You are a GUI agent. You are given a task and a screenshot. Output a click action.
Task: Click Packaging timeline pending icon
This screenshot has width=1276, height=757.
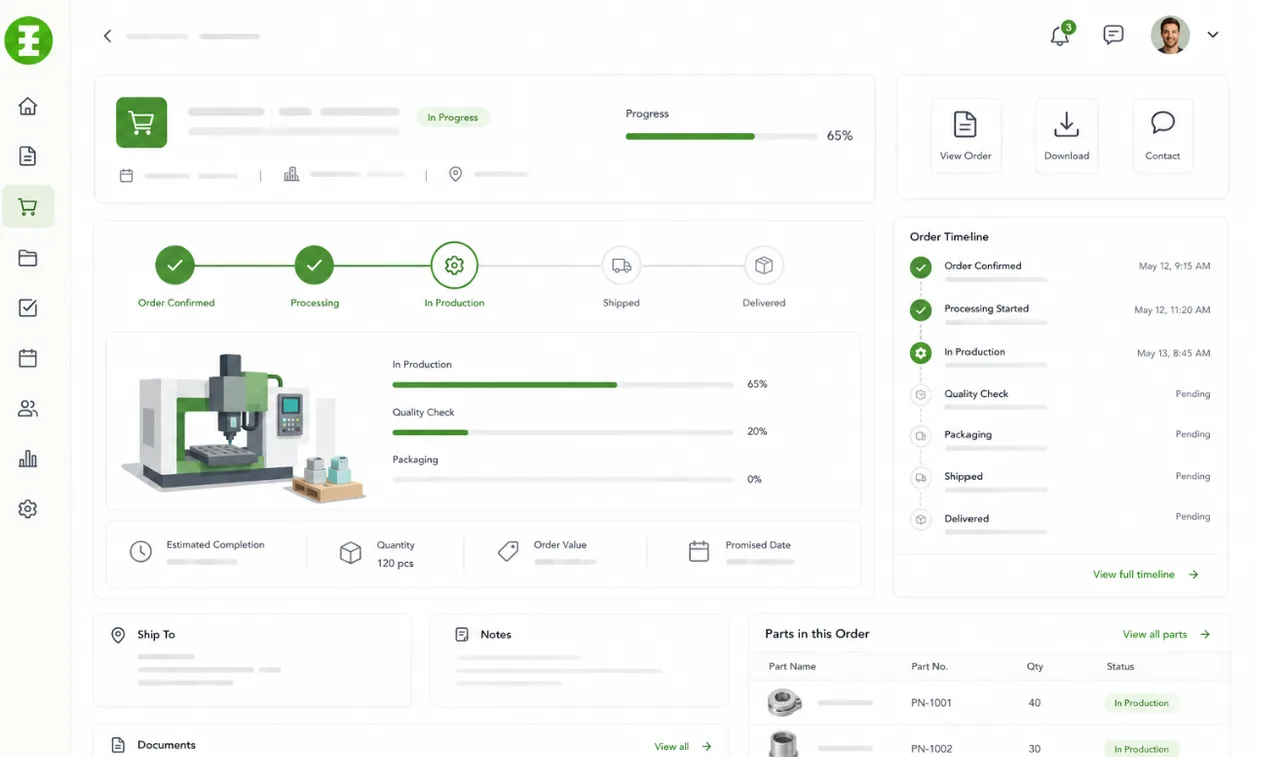click(921, 437)
